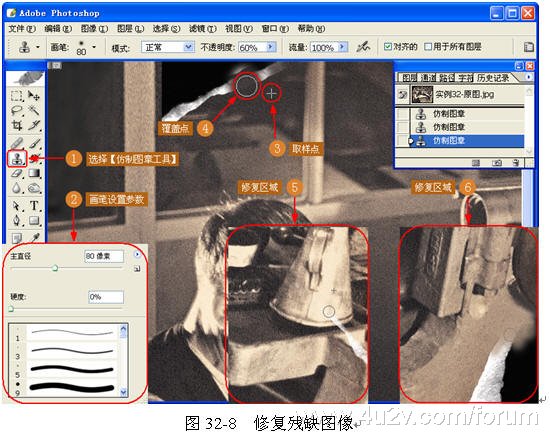This screenshot has height=433, width=550.
Task: Click the brush list scroll down arrow
Action: (123, 392)
